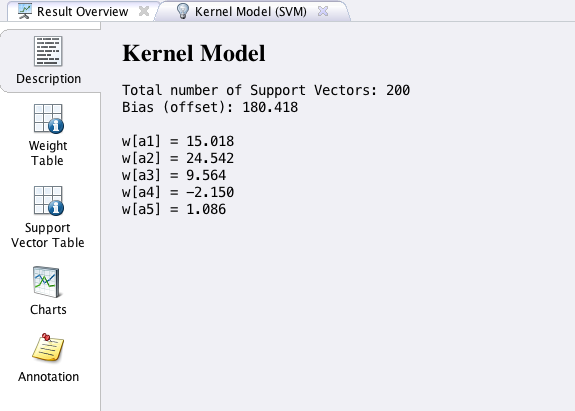Click the Kernel Model heading
This screenshot has width=575, height=411.
(194, 54)
